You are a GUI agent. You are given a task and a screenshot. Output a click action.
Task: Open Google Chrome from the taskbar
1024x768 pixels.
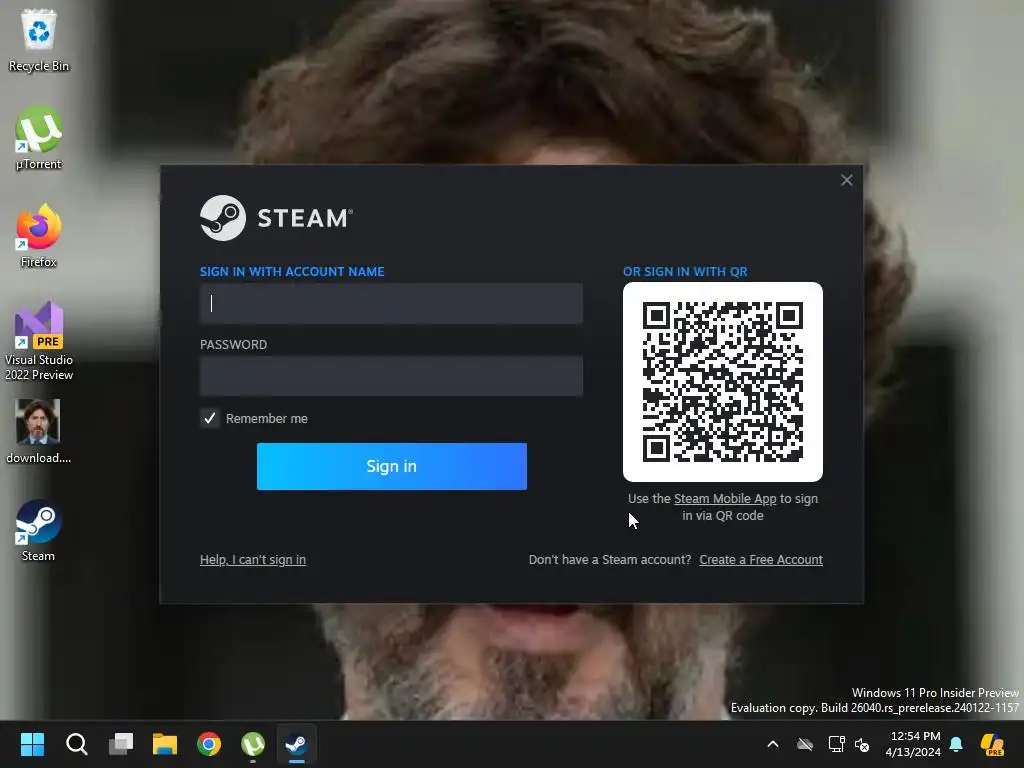[209, 744]
